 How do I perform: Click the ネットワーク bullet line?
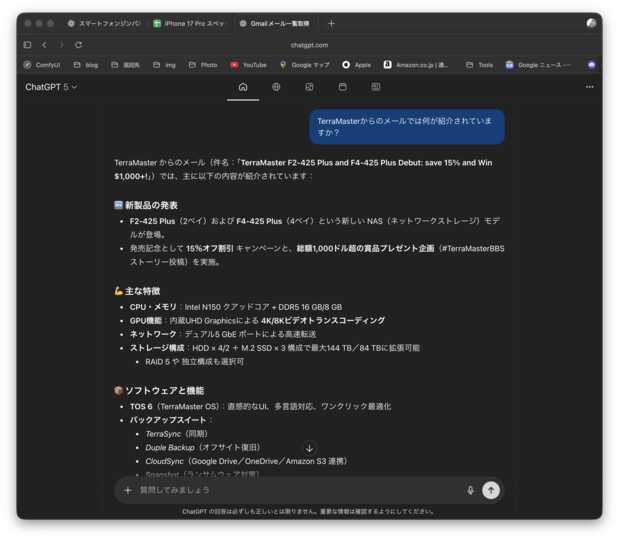[x=223, y=334]
